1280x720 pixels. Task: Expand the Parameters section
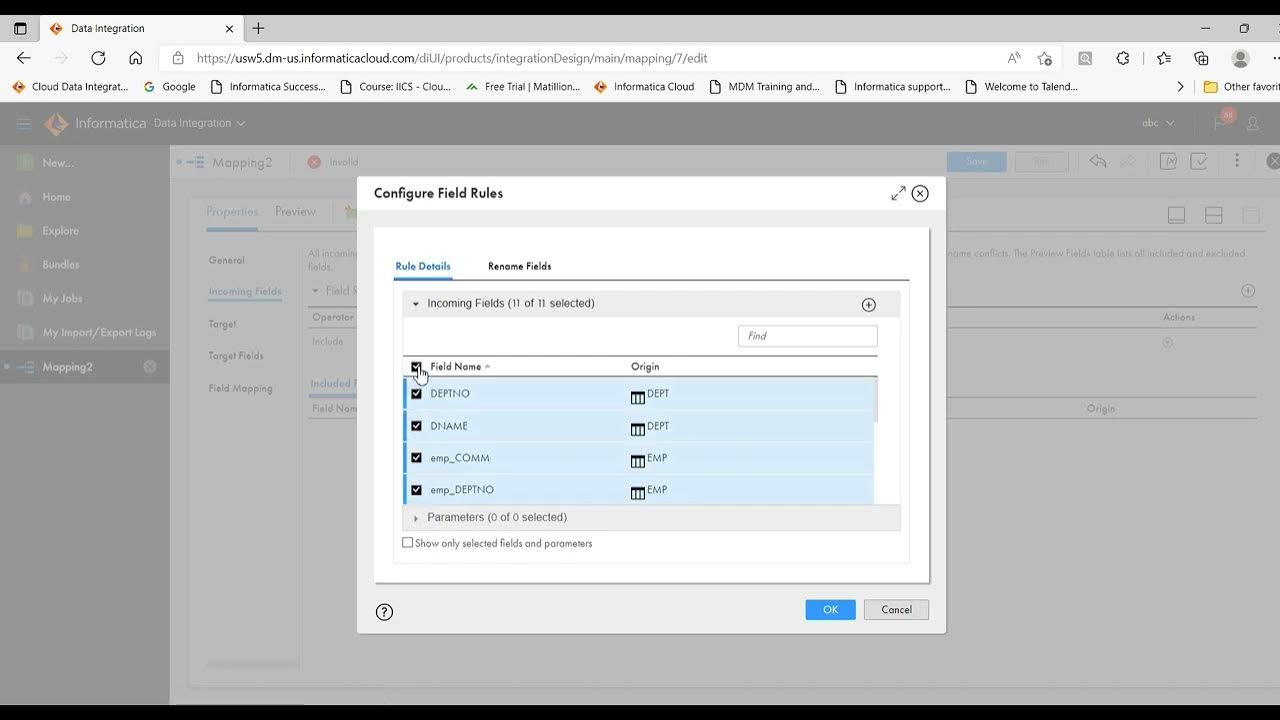click(416, 518)
